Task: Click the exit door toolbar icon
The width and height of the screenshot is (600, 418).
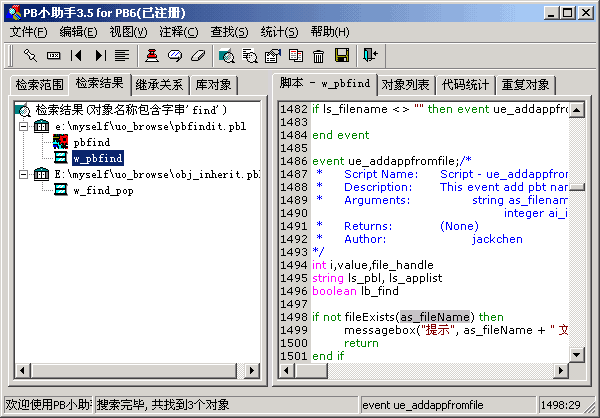Action: [371, 55]
